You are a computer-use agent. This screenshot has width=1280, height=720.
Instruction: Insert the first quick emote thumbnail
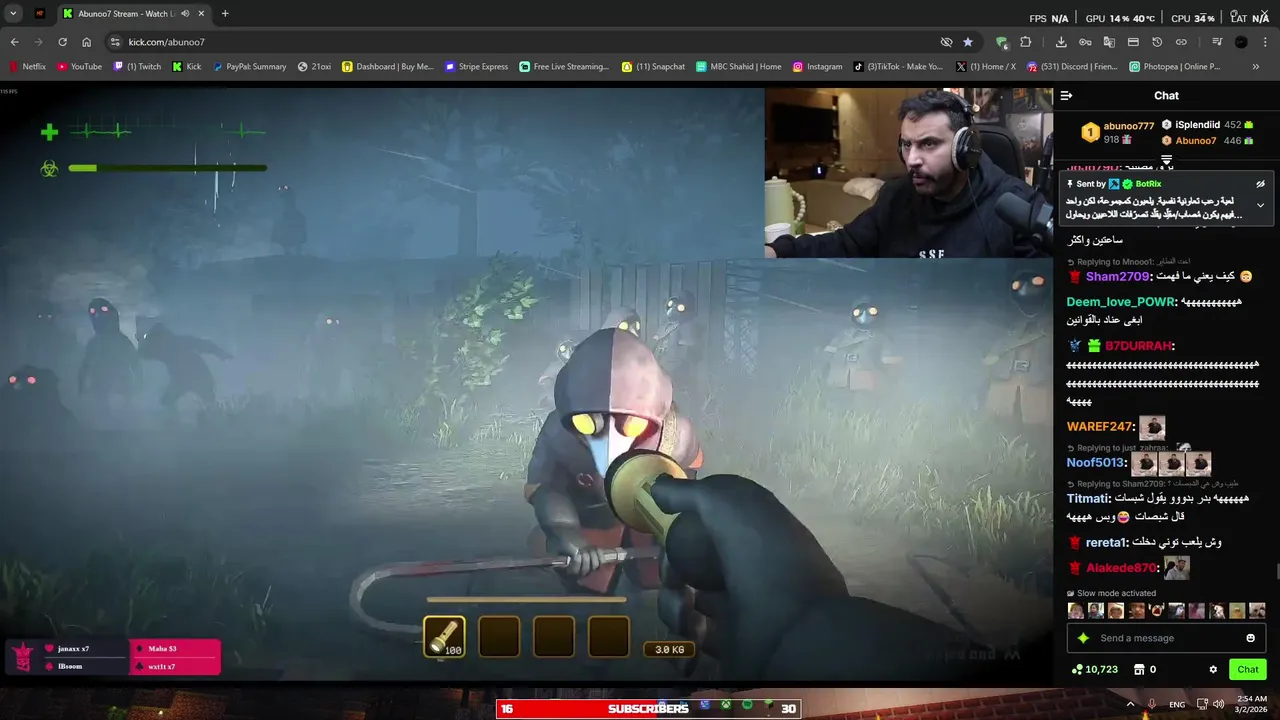point(1076,611)
